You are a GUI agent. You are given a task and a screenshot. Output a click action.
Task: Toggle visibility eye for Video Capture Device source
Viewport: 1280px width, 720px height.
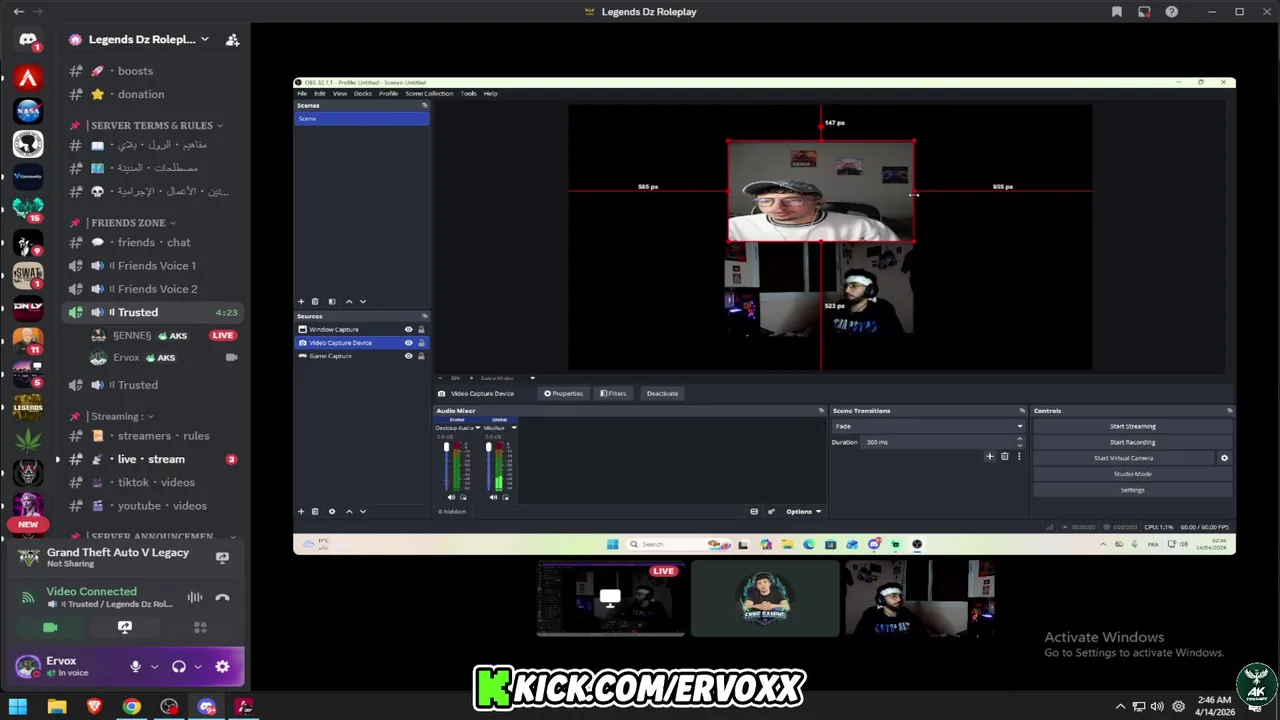click(x=408, y=343)
